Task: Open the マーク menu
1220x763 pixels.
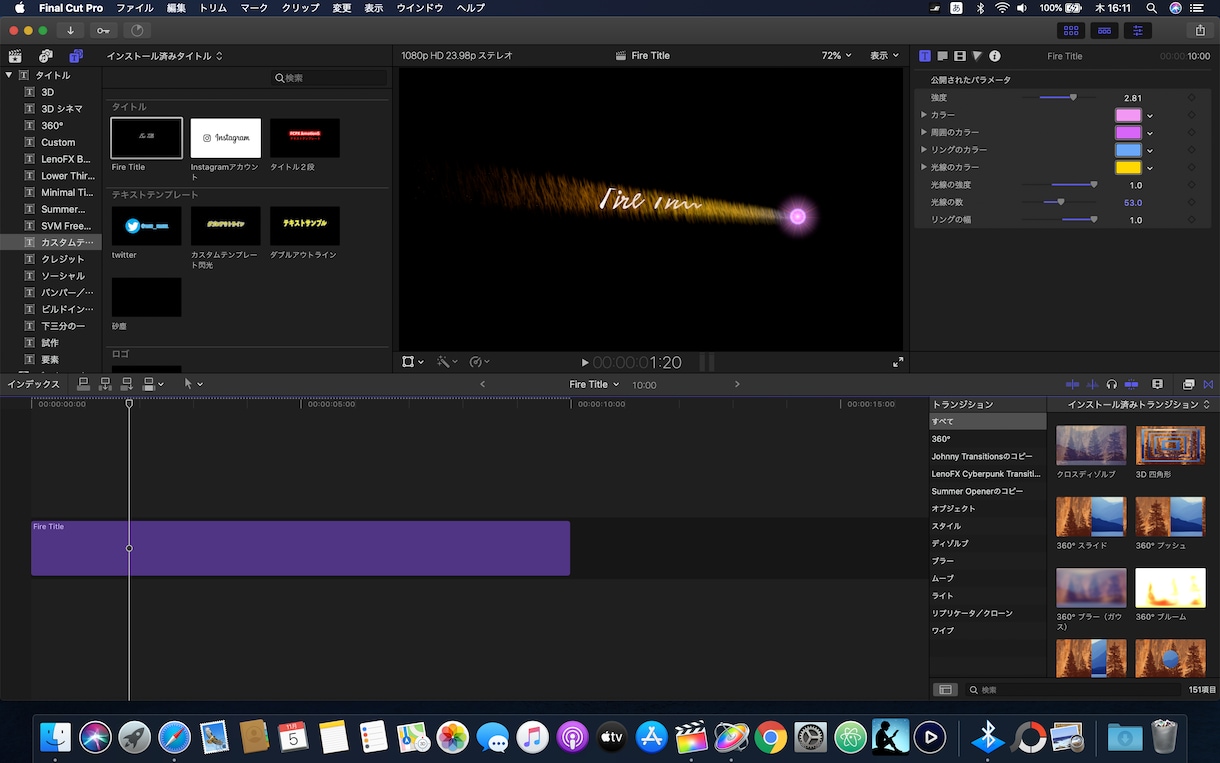Action: click(255, 8)
